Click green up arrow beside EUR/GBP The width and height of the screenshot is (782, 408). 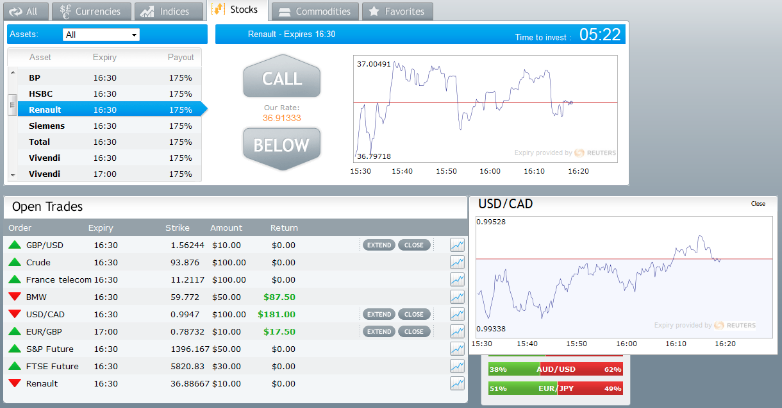(x=15, y=331)
